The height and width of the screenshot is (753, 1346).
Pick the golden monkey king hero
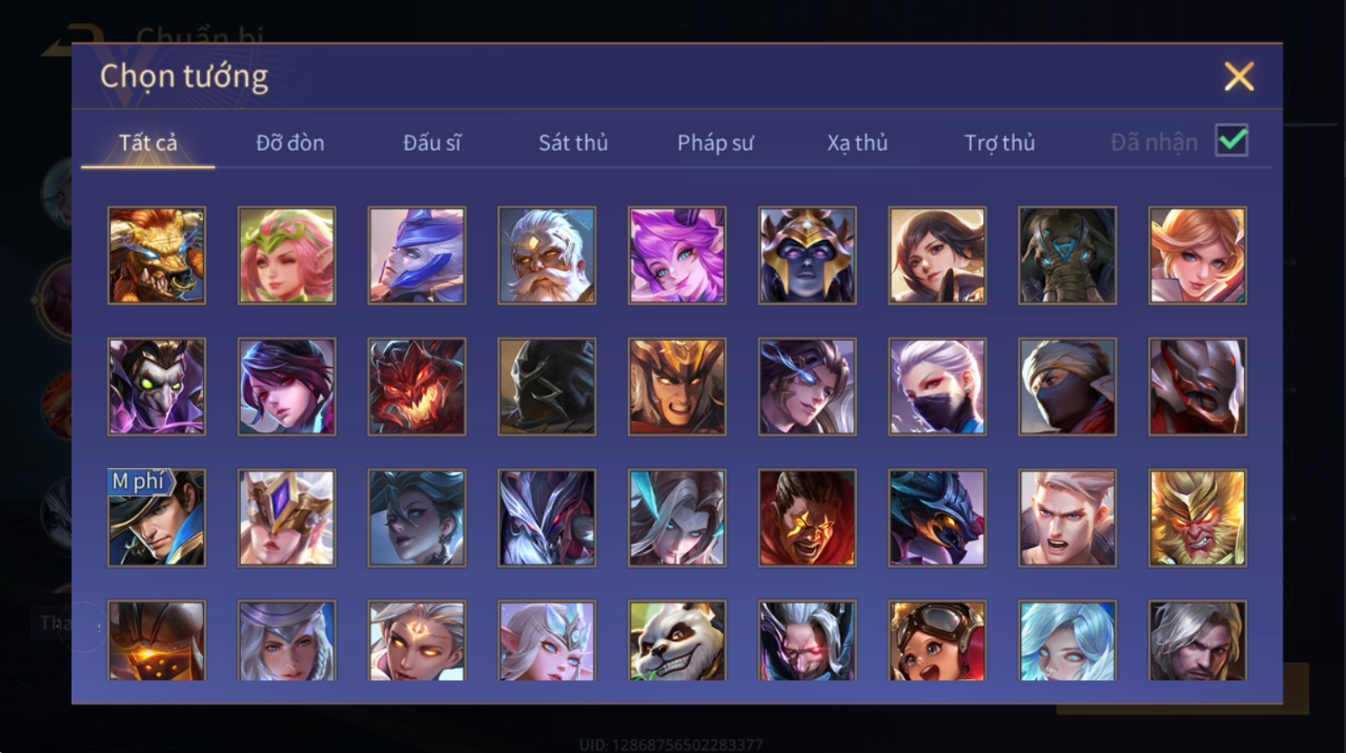coord(1197,518)
